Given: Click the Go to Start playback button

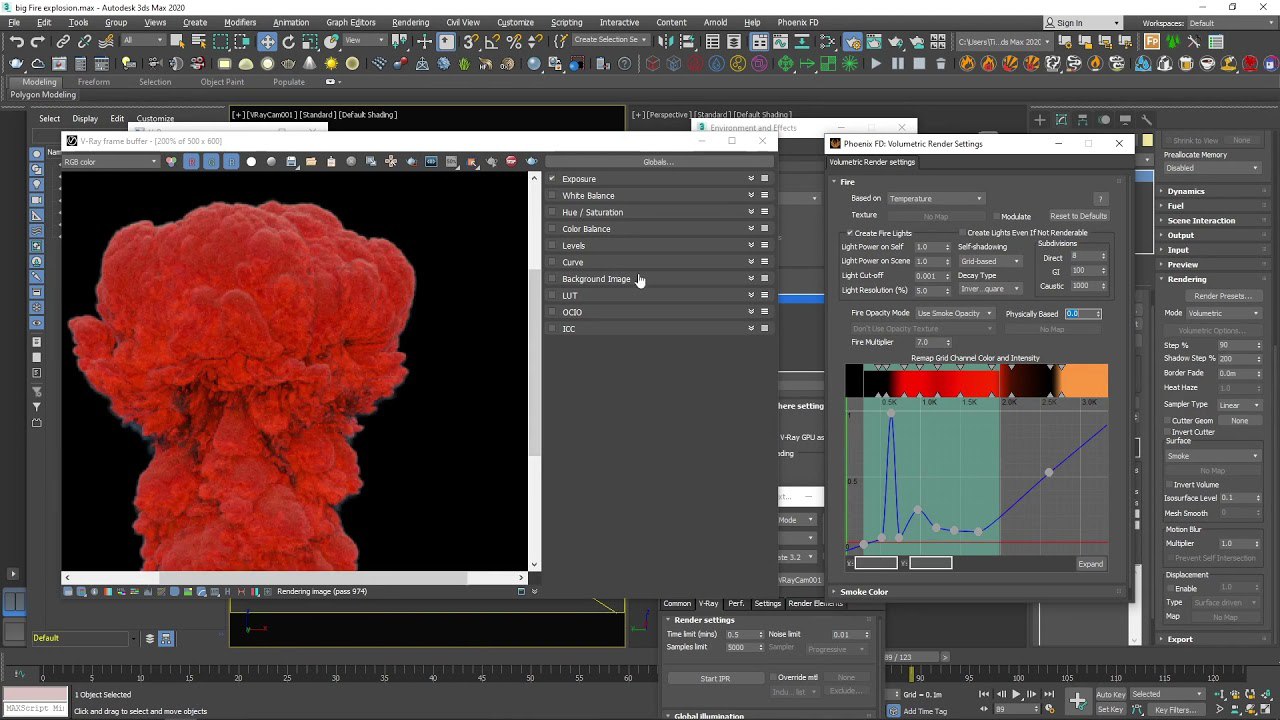Looking at the screenshot, I should pos(984,694).
